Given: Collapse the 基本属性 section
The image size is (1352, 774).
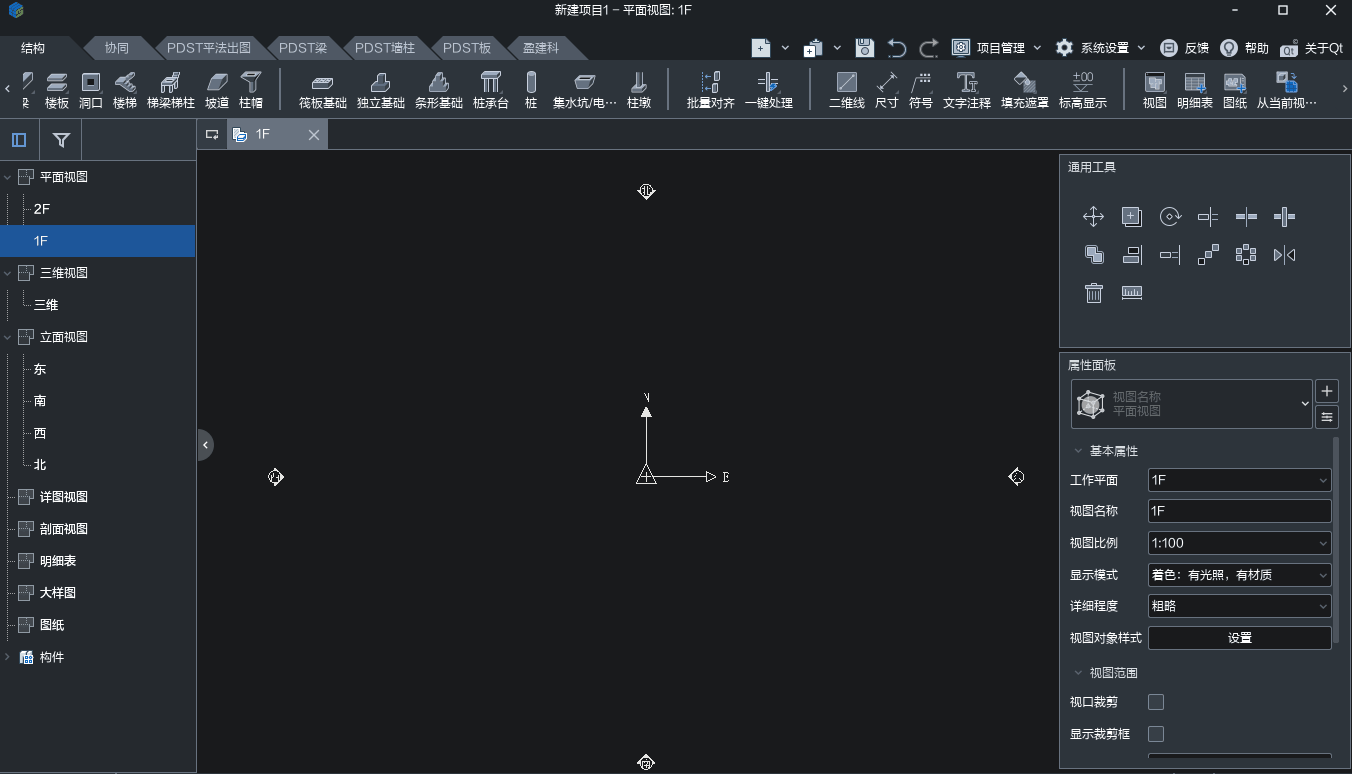Looking at the screenshot, I should pyautogui.click(x=1079, y=451).
